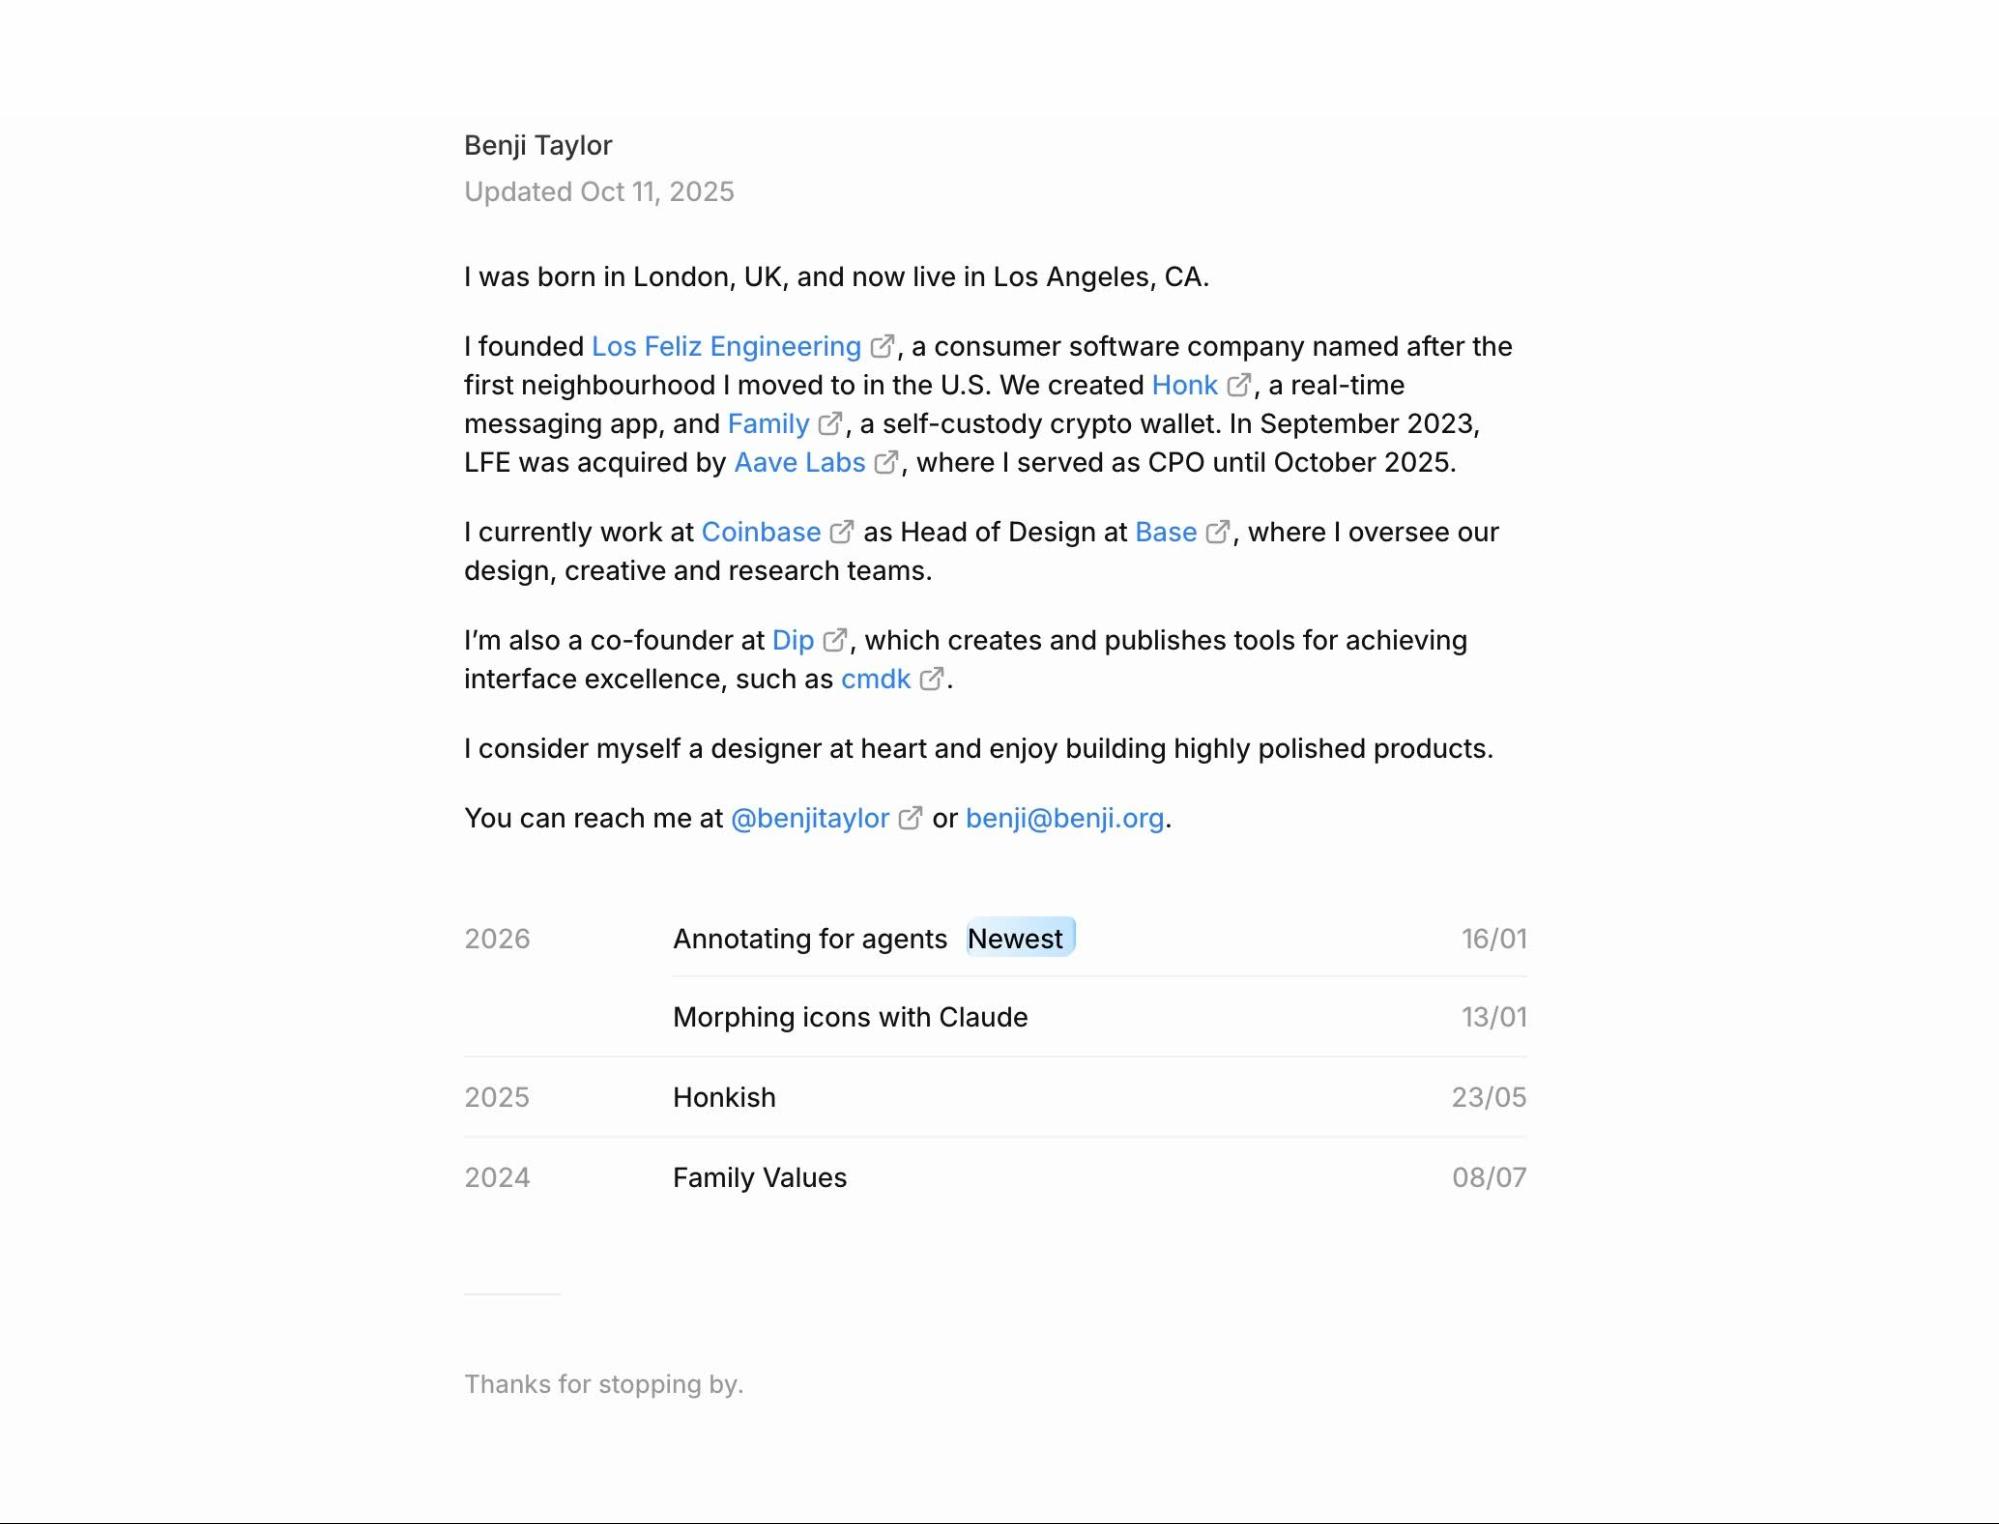Click external-link icon next to Coinbase
This screenshot has height=1524, width=1999.
pos(841,532)
